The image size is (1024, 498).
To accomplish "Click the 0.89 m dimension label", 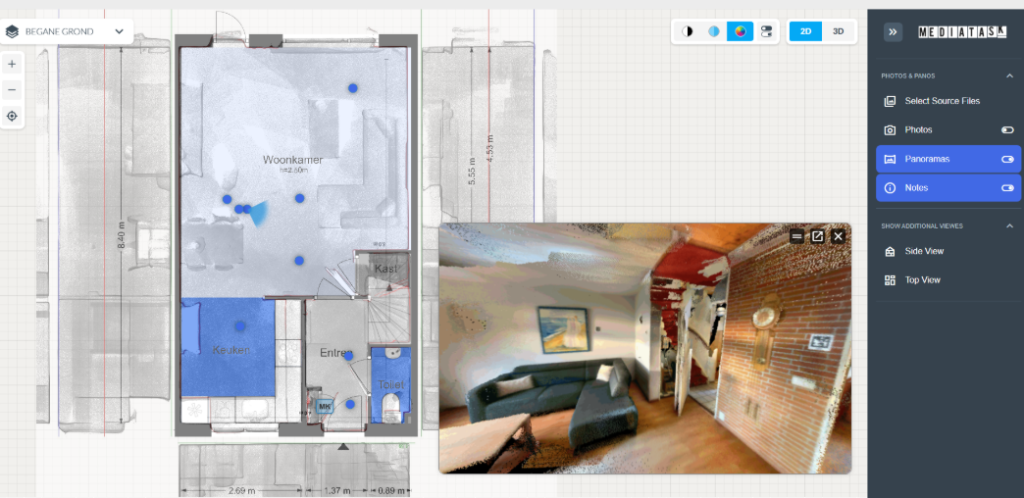I will [x=390, y=491].
